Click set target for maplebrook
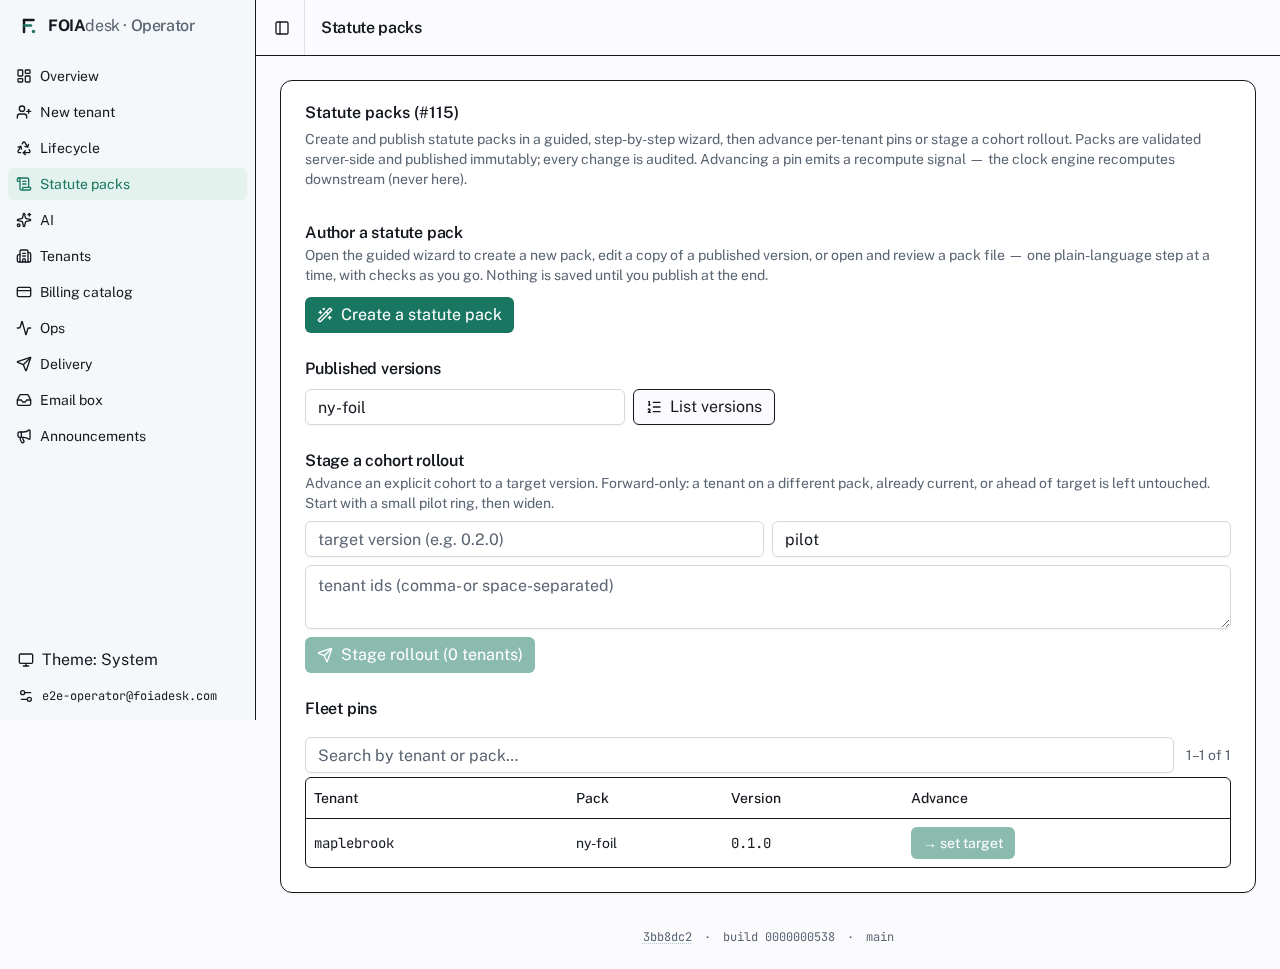 963,843
